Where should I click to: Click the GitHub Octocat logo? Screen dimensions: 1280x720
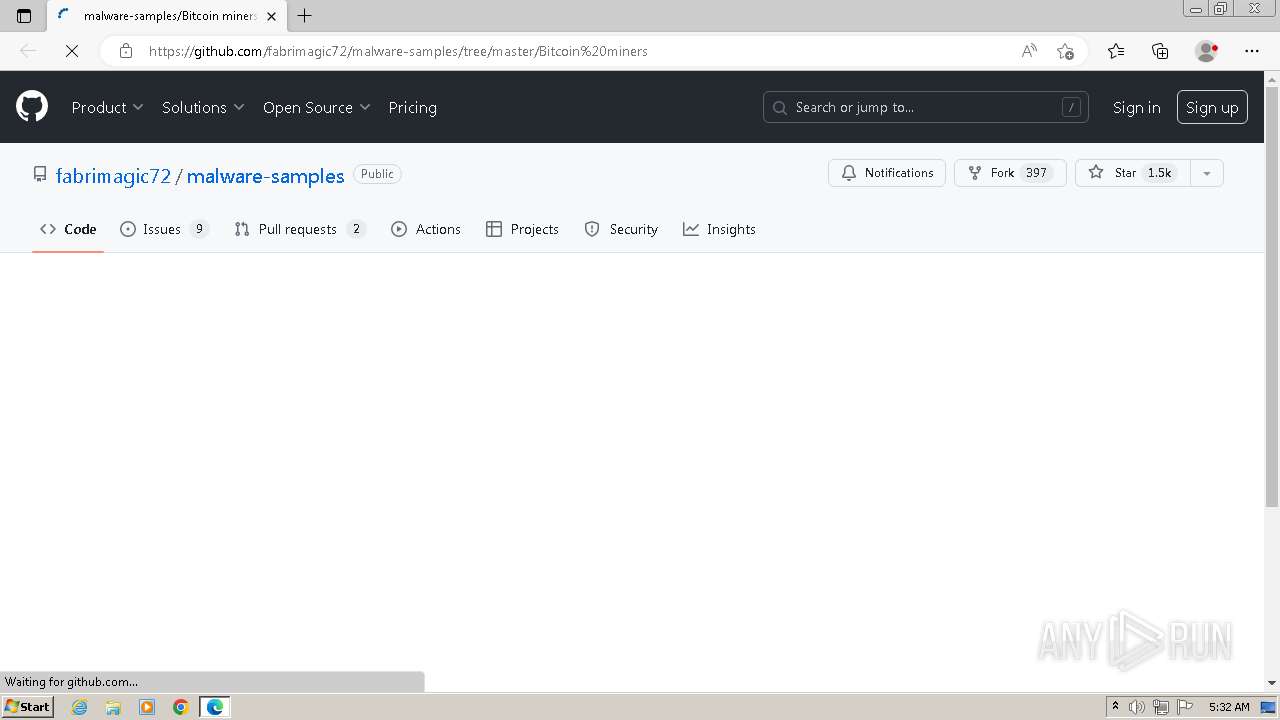coord(32,107)
